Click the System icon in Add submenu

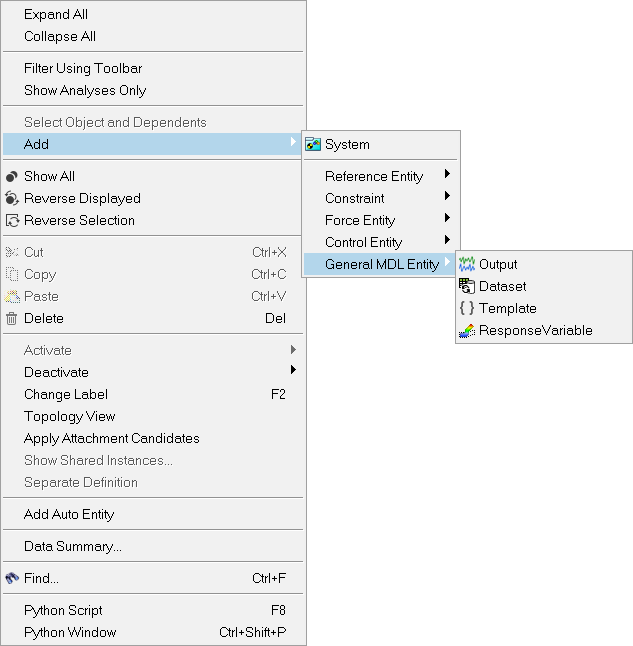click(x=313, y=145)
